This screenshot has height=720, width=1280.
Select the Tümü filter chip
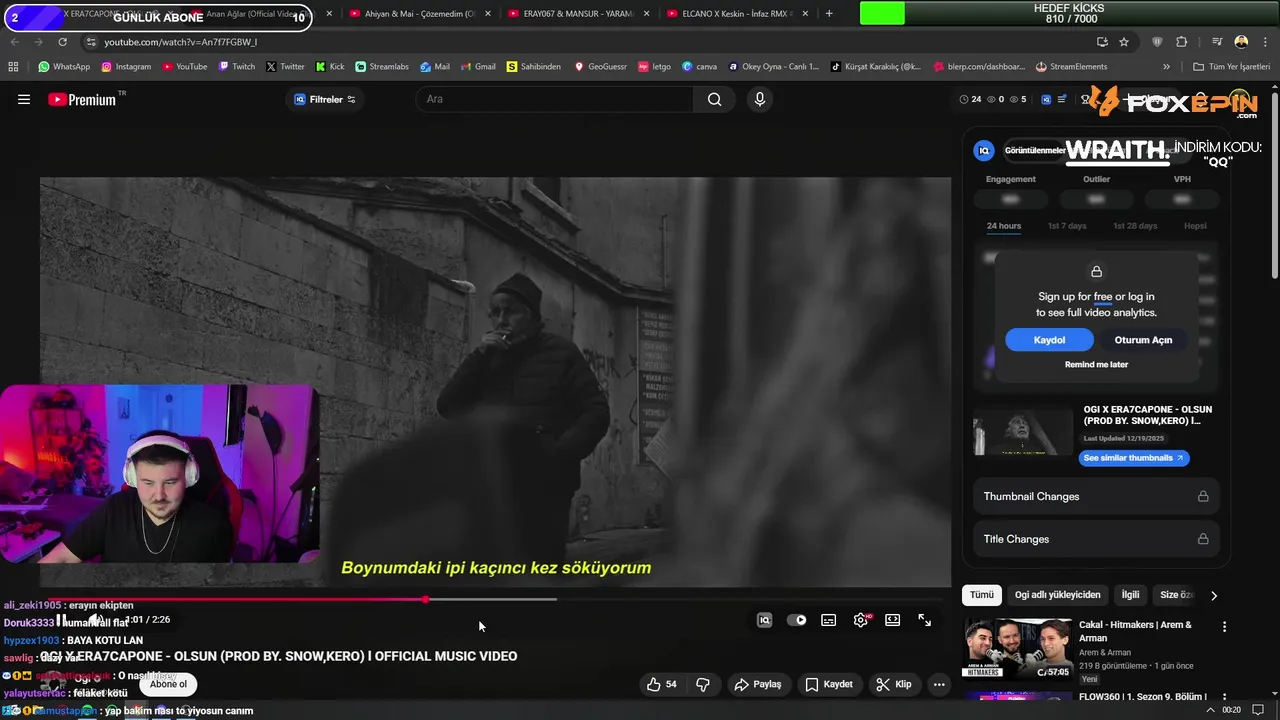(x=982, y=595)
